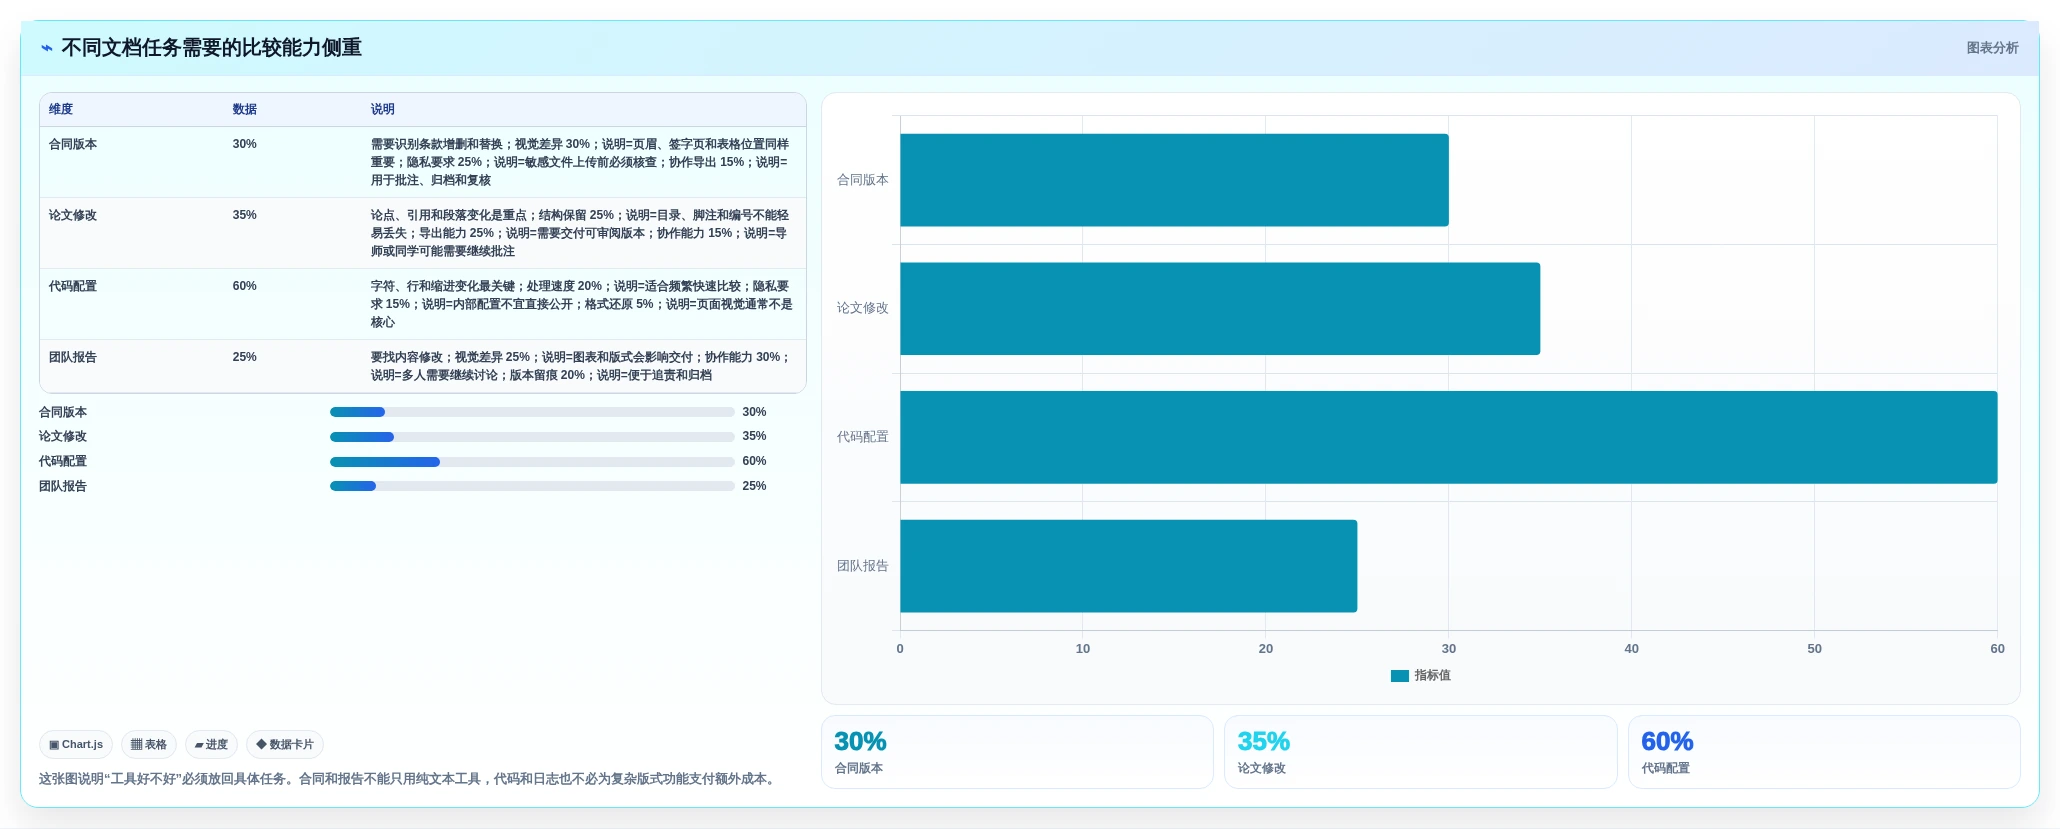Click the 40 tick on the chart x-axis
Screen dimensions: 2060x829
1631,649
